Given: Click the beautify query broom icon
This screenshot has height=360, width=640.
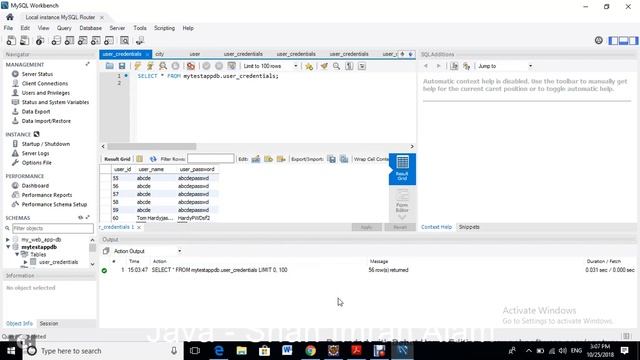Looking at the screenshot, I should click(x=324, y=66).
